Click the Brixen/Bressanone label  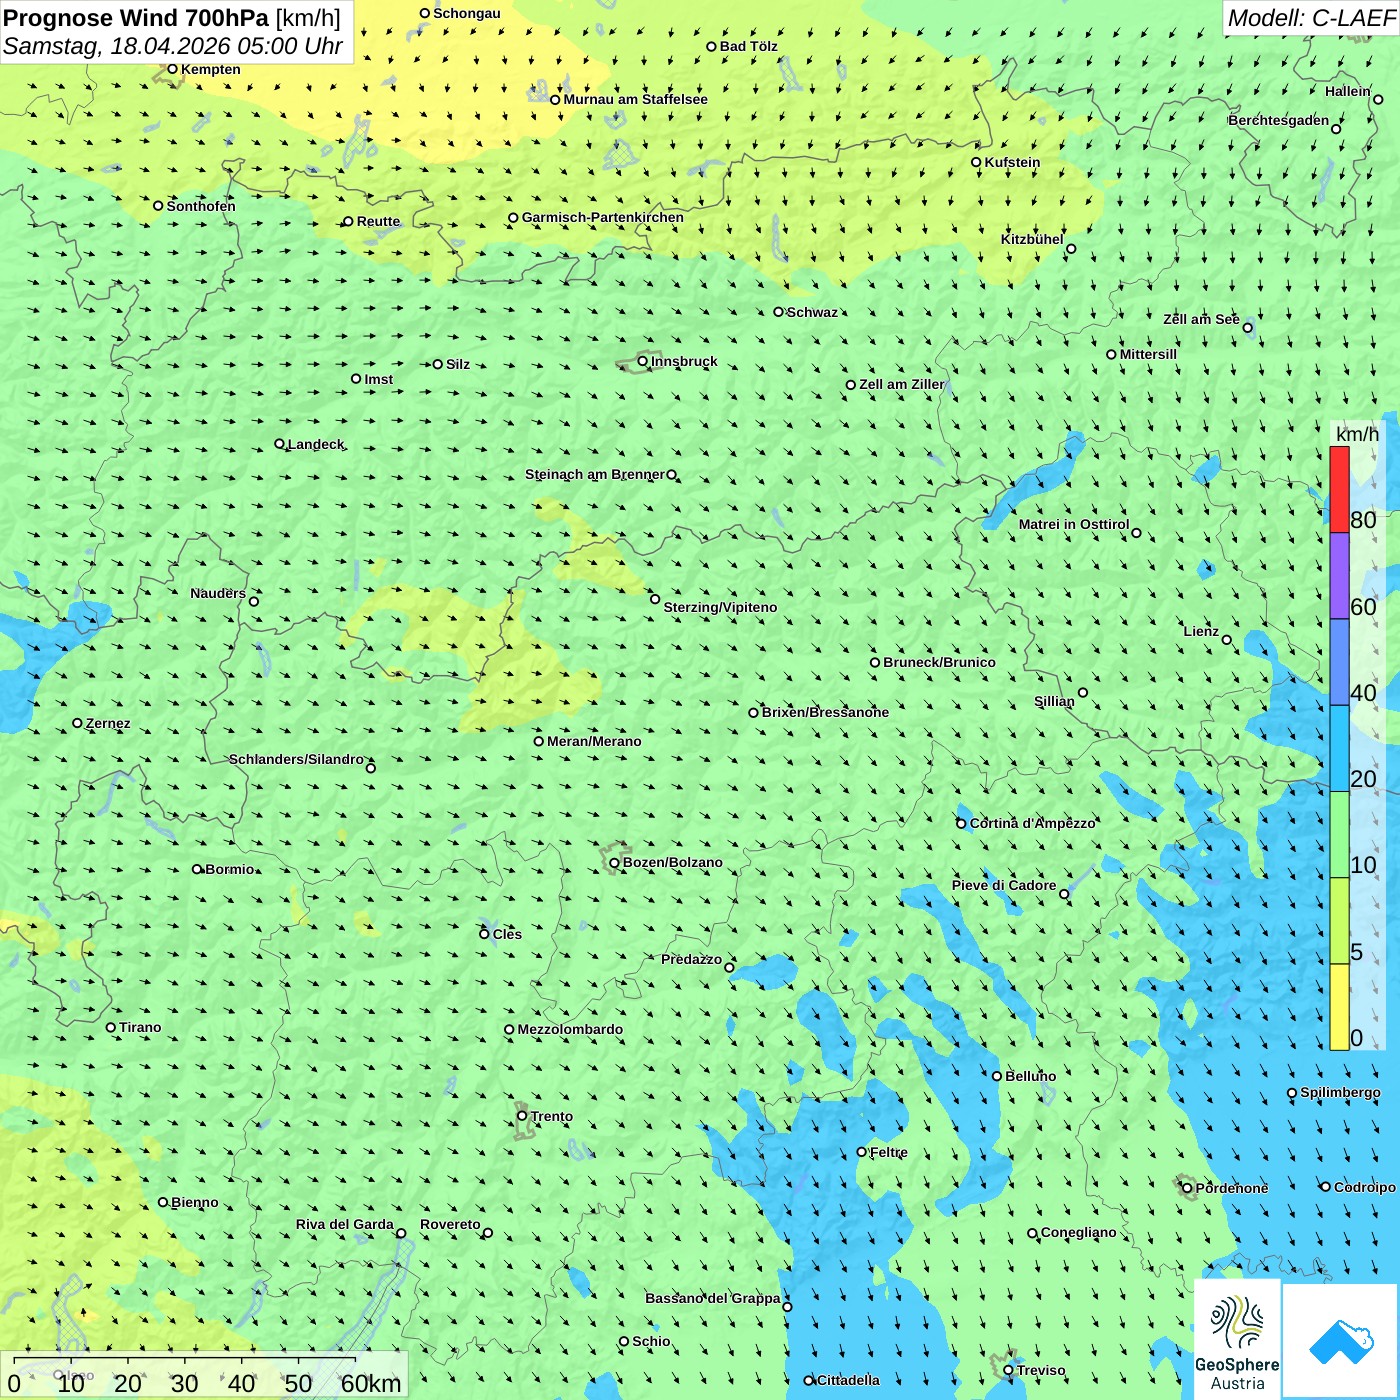click(825, 712)
